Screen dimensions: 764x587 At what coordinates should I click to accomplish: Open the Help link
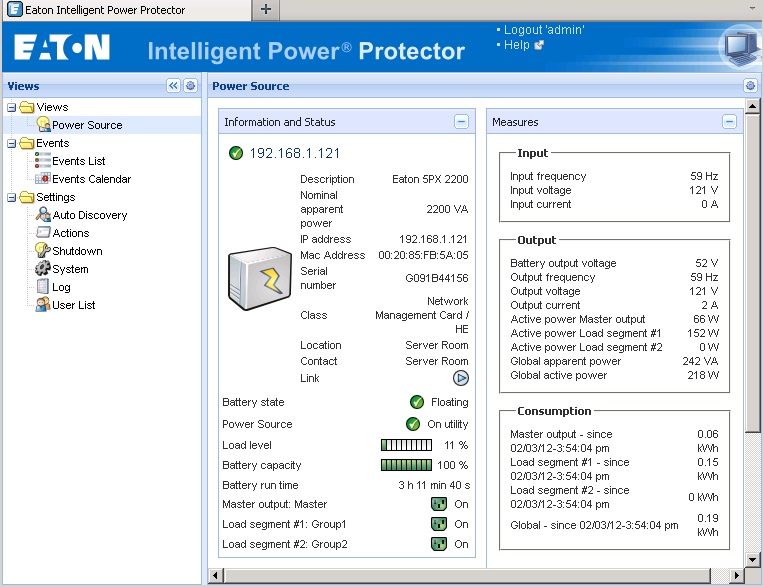click(x=517, y=45)
